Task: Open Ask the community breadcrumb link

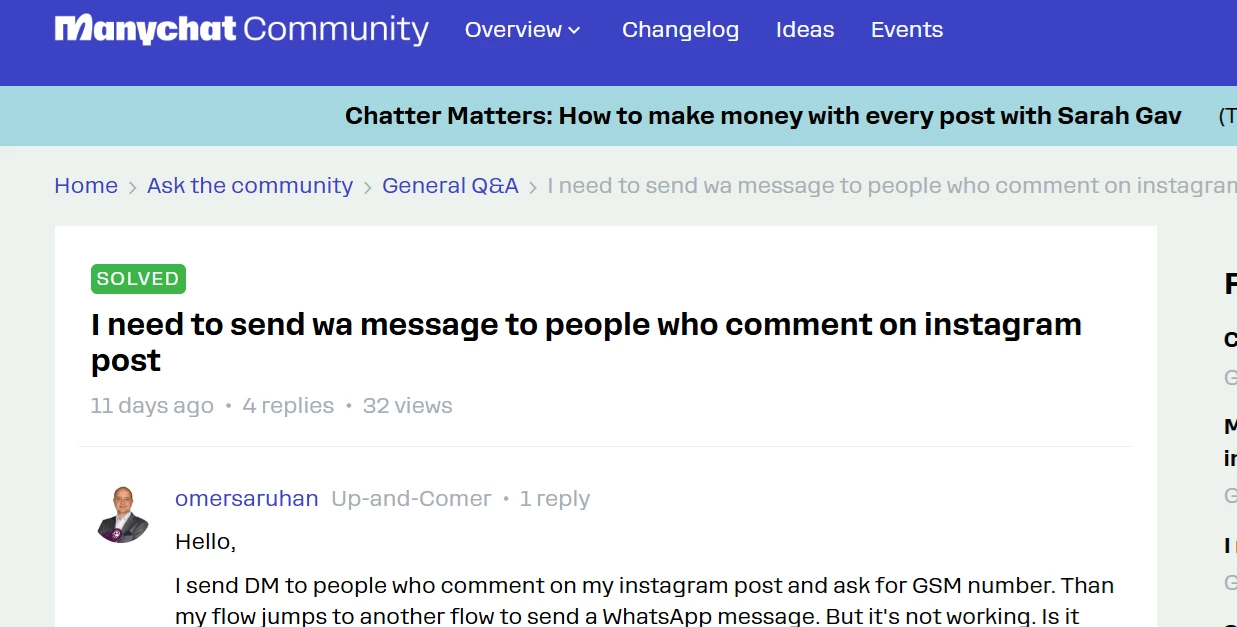Action: click(x=250, y=186)
